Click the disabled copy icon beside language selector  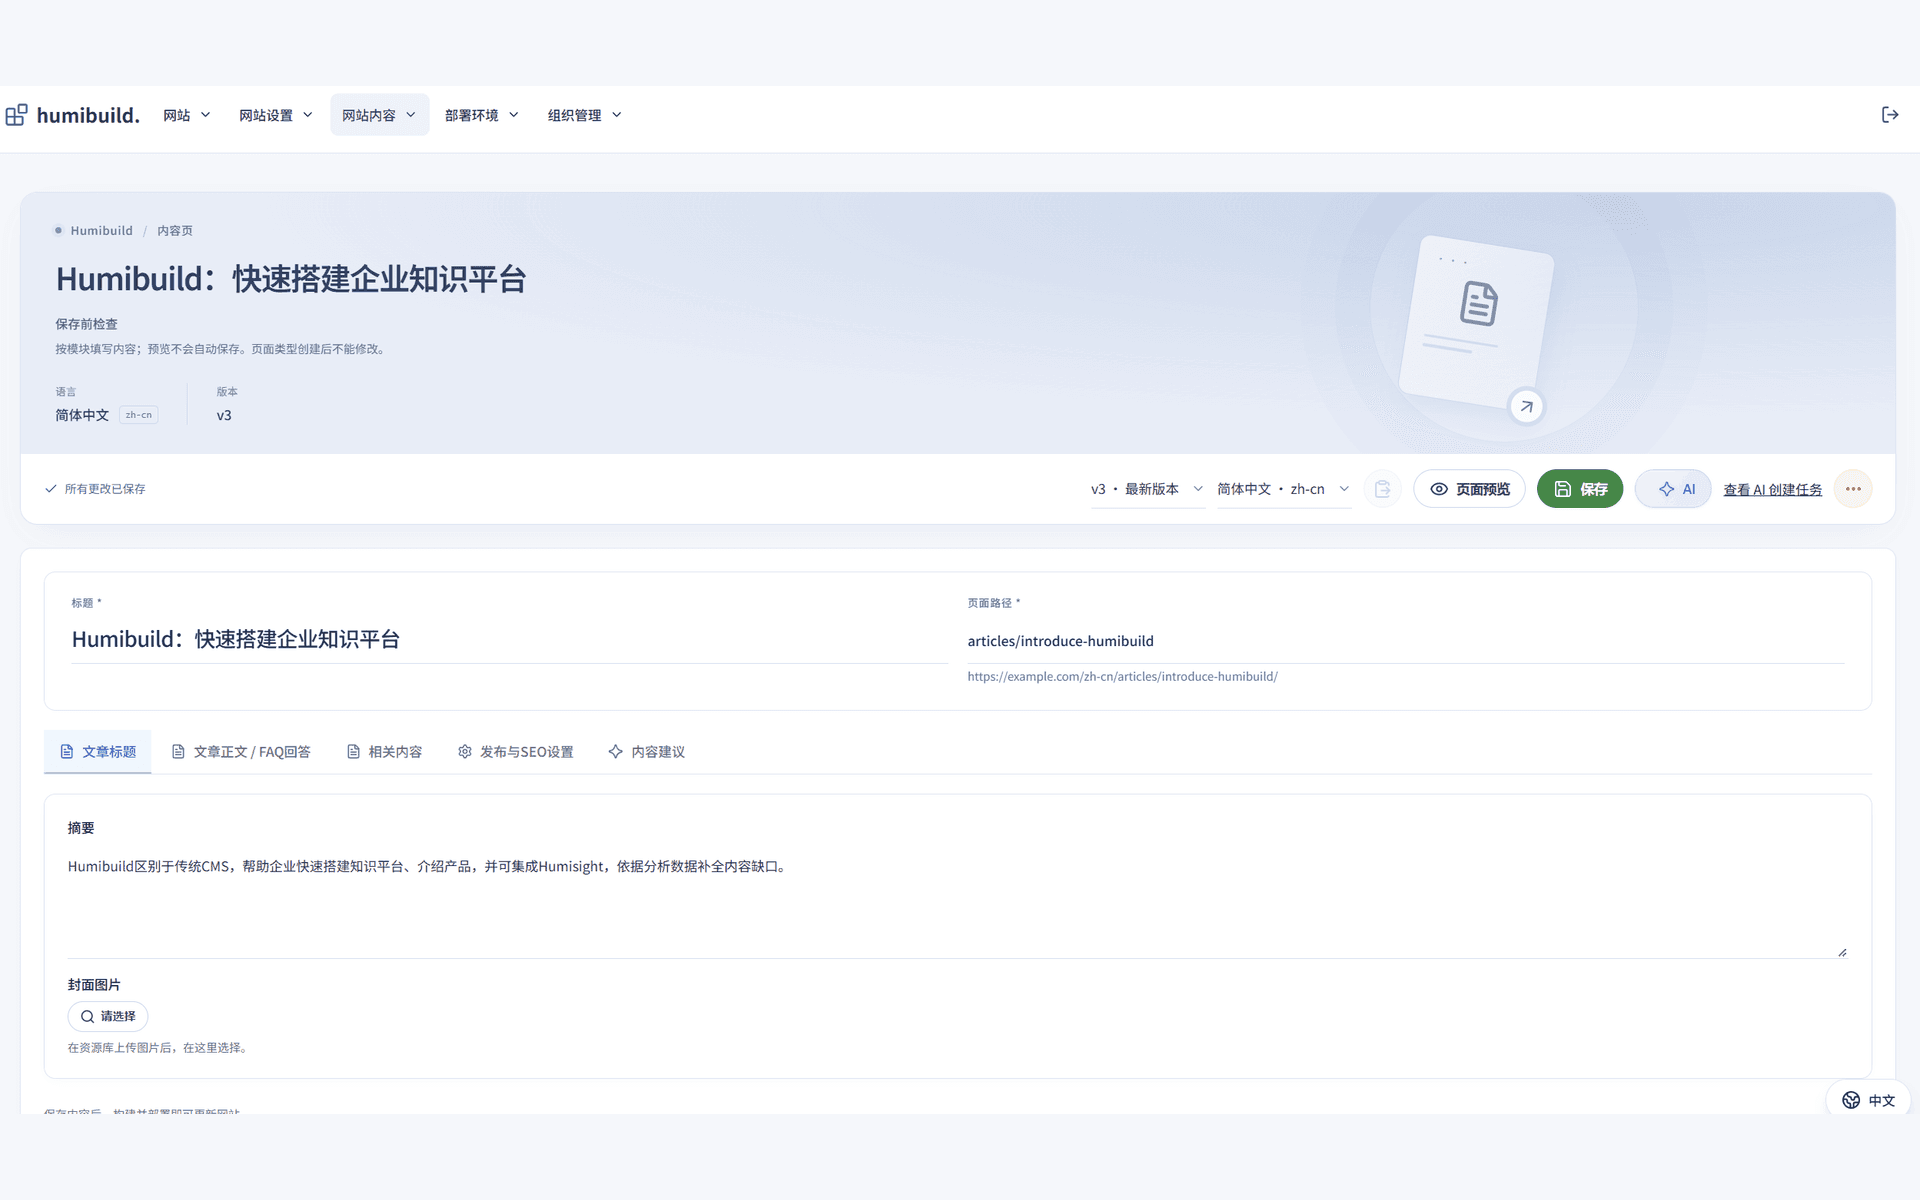[x=1382, y=489]
